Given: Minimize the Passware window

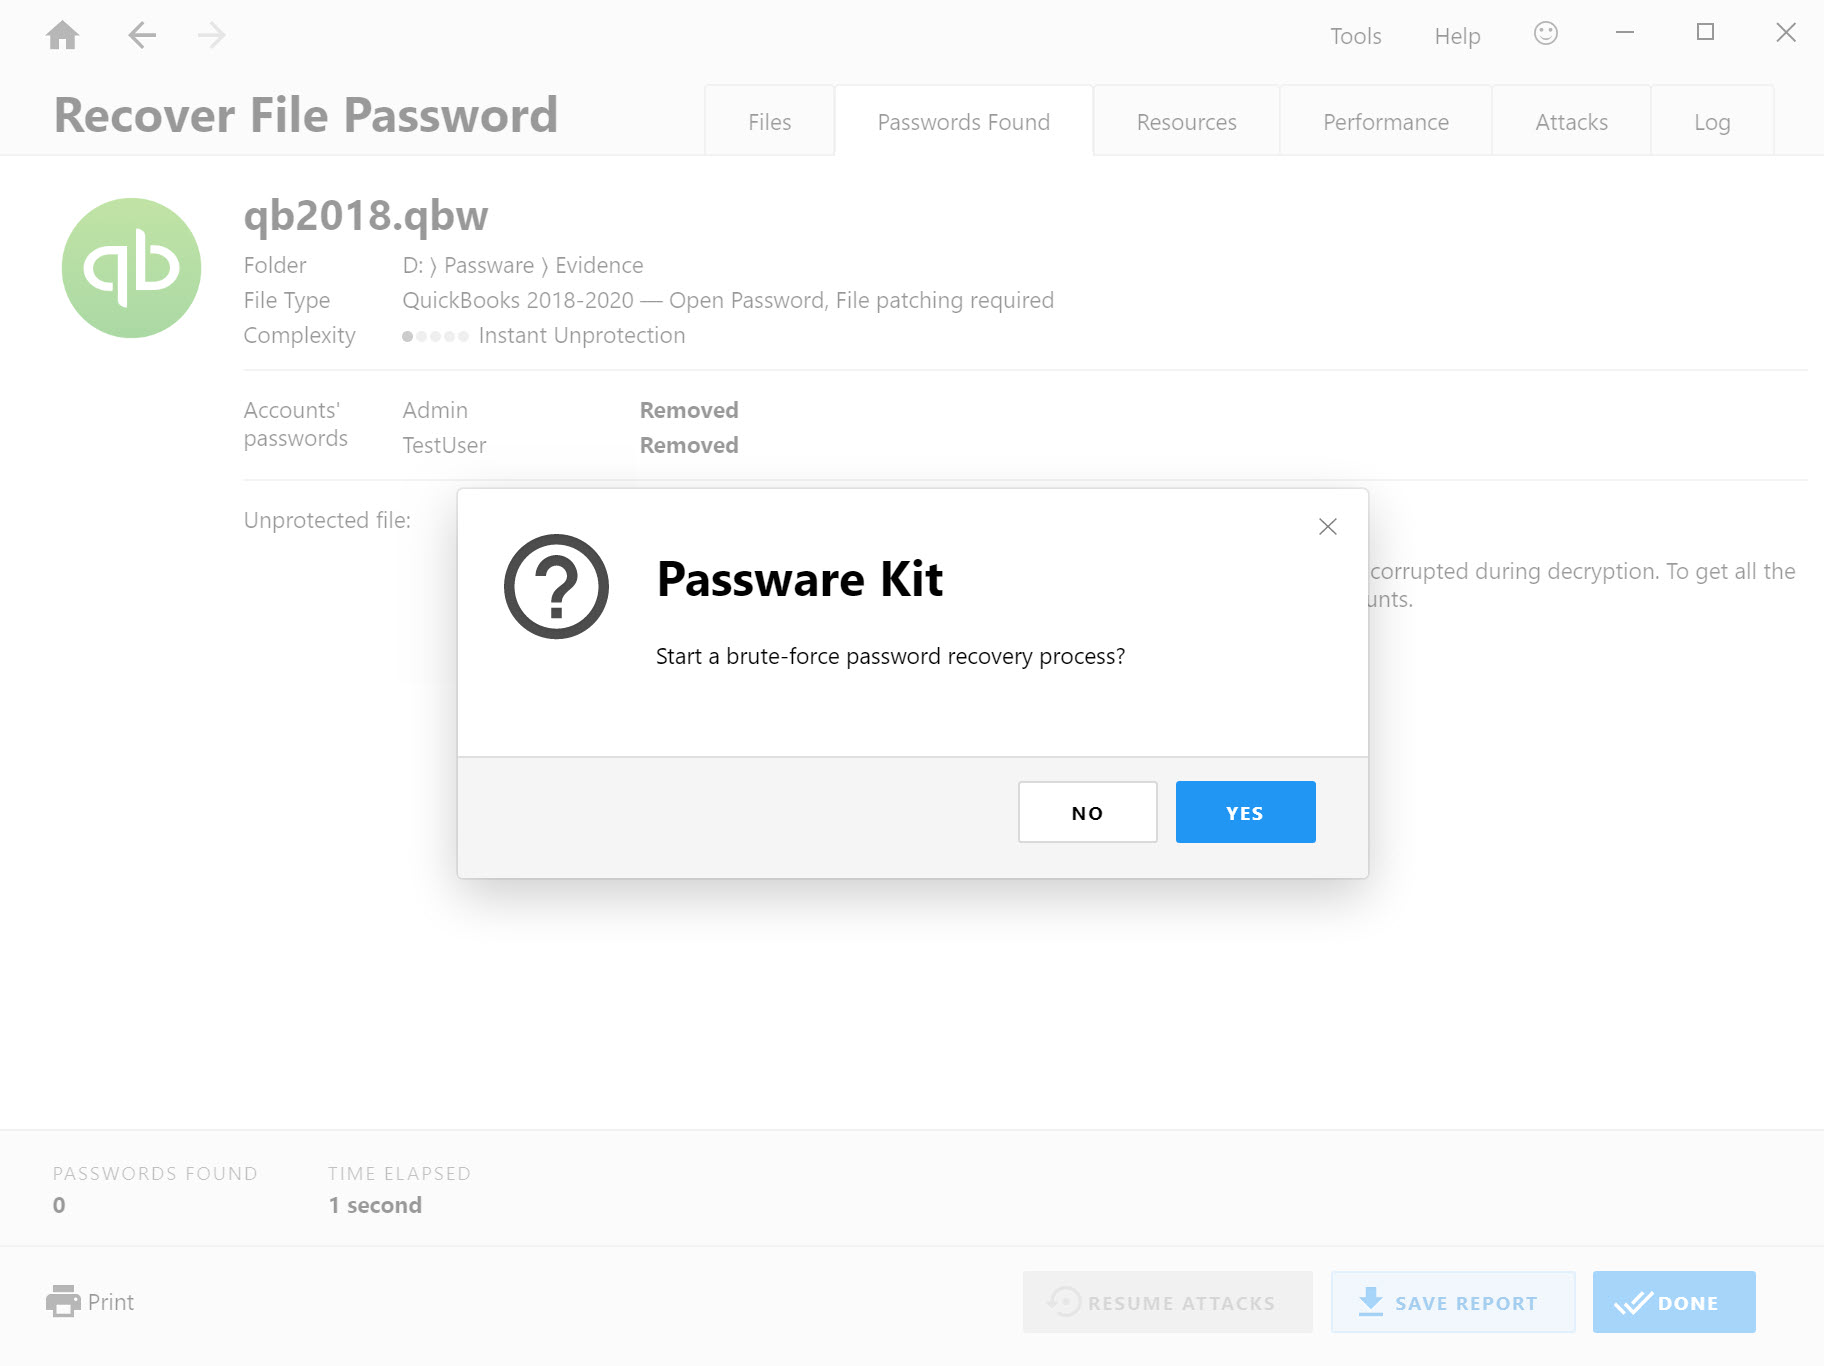Looking at the screenshot, I should tap(1625, 33).
